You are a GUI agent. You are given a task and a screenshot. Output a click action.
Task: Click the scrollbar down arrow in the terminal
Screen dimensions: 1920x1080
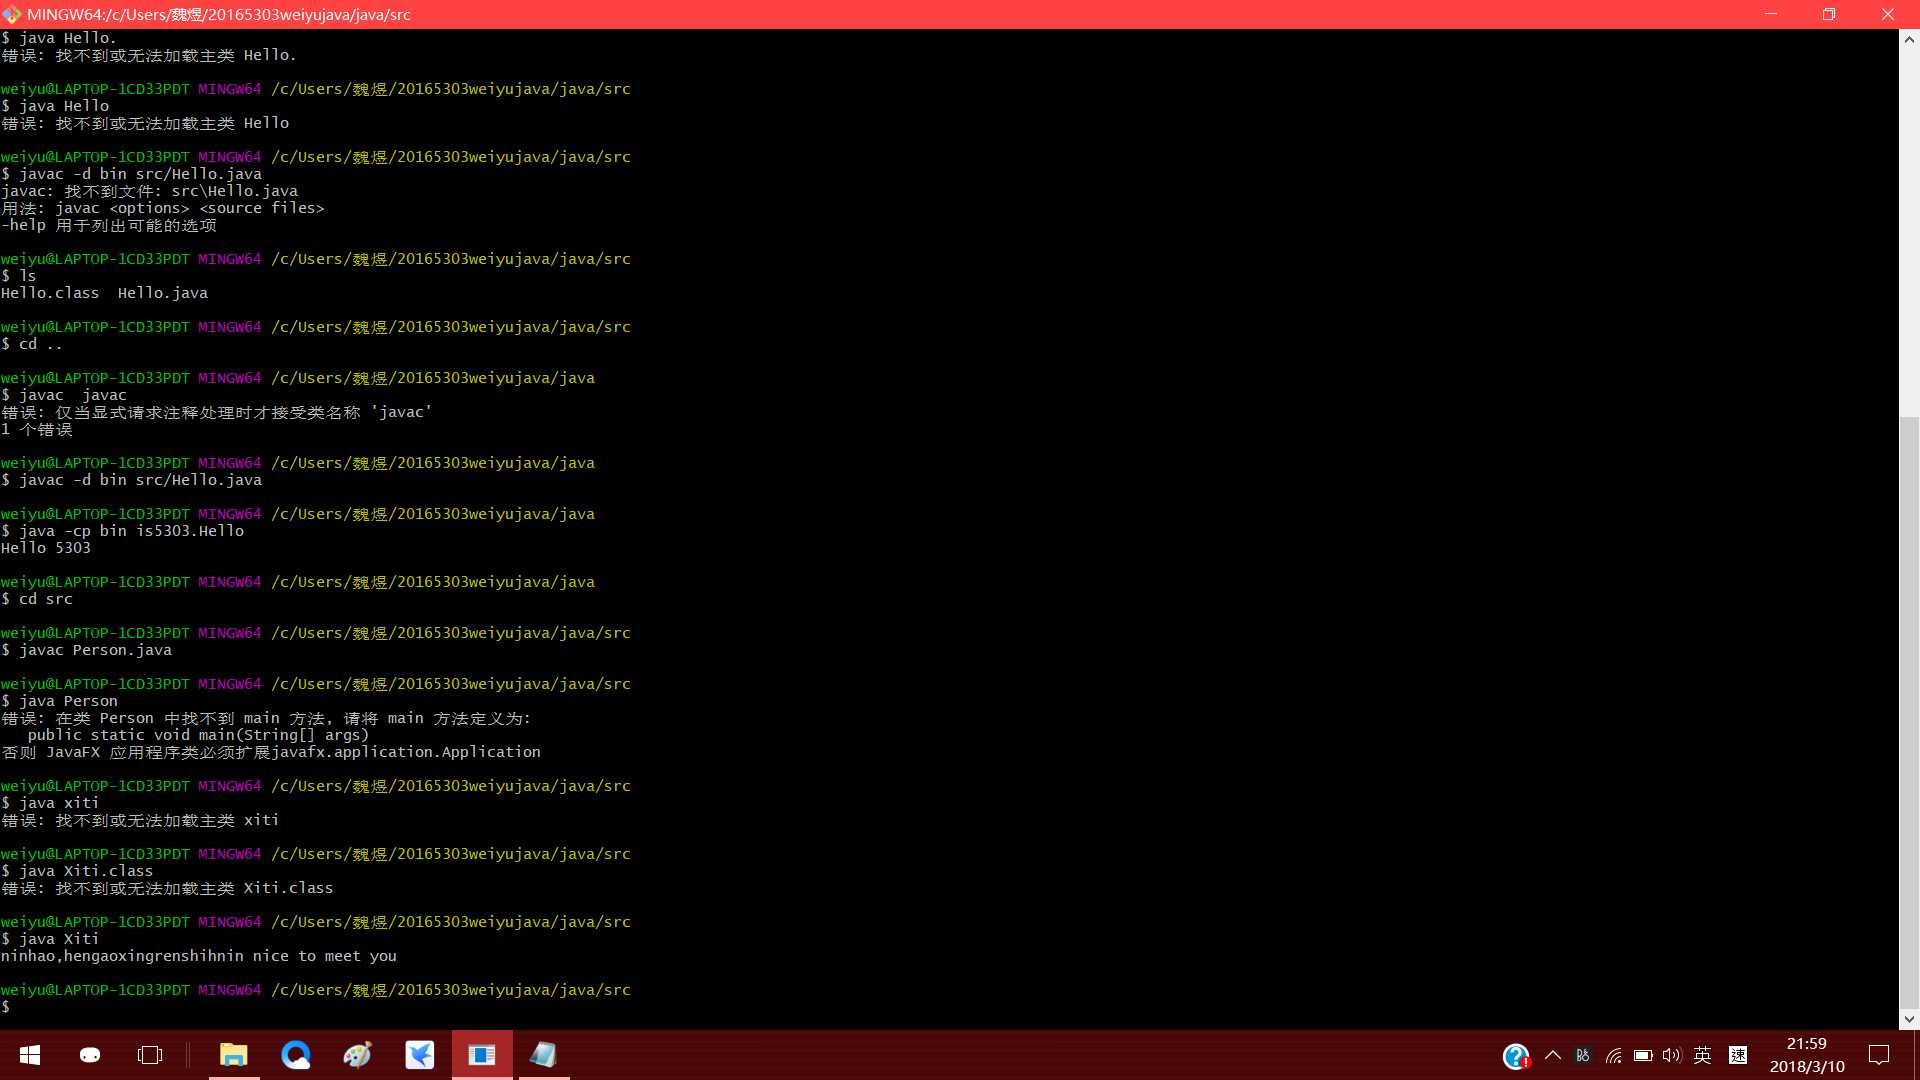tap(1909, 1019)
